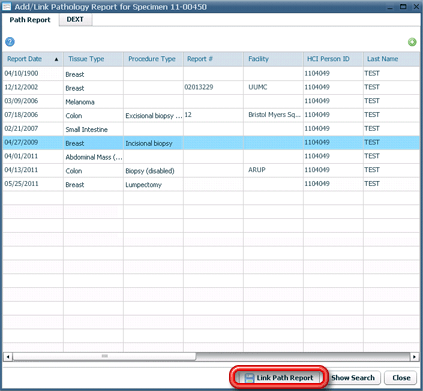Viewport: 423px width, 391px height.
Task: Click the green add report plus icon
Action: click(412, 42)
